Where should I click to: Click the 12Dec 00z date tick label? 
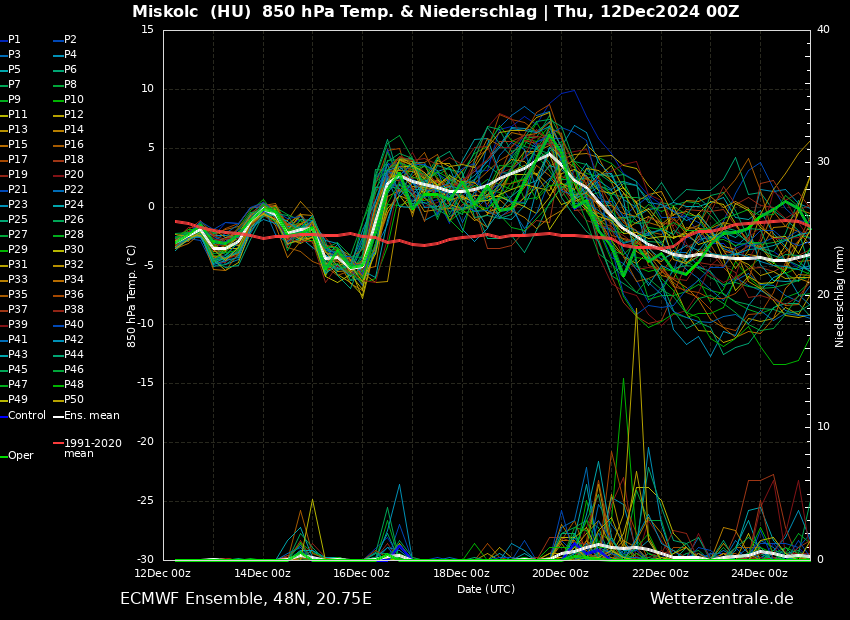(163, 573)
